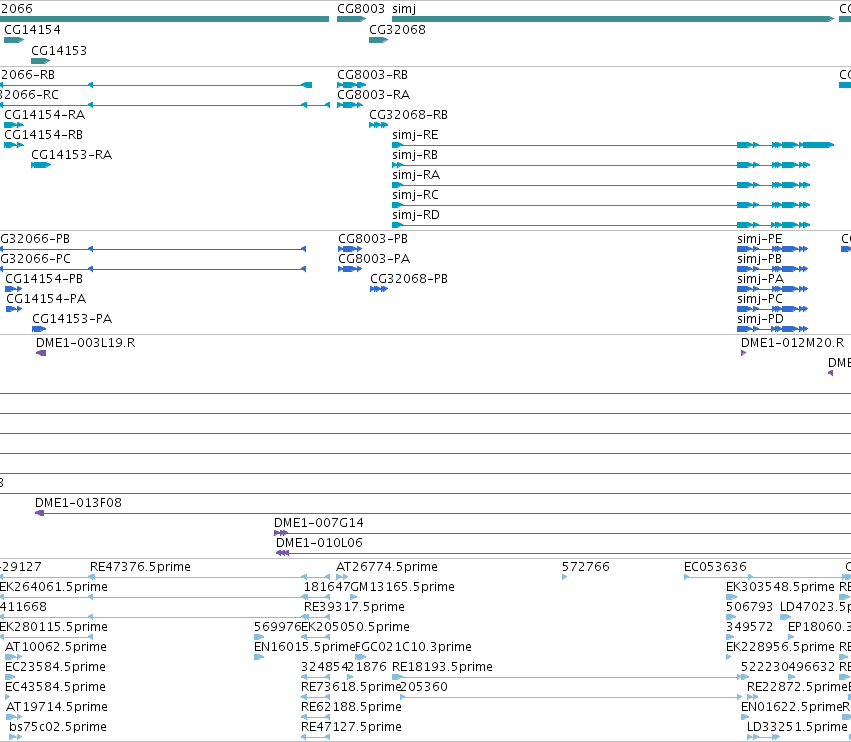The image size is (851, 742).
Task: Select EST AT19714.5prime
Action: coord(57,707)
